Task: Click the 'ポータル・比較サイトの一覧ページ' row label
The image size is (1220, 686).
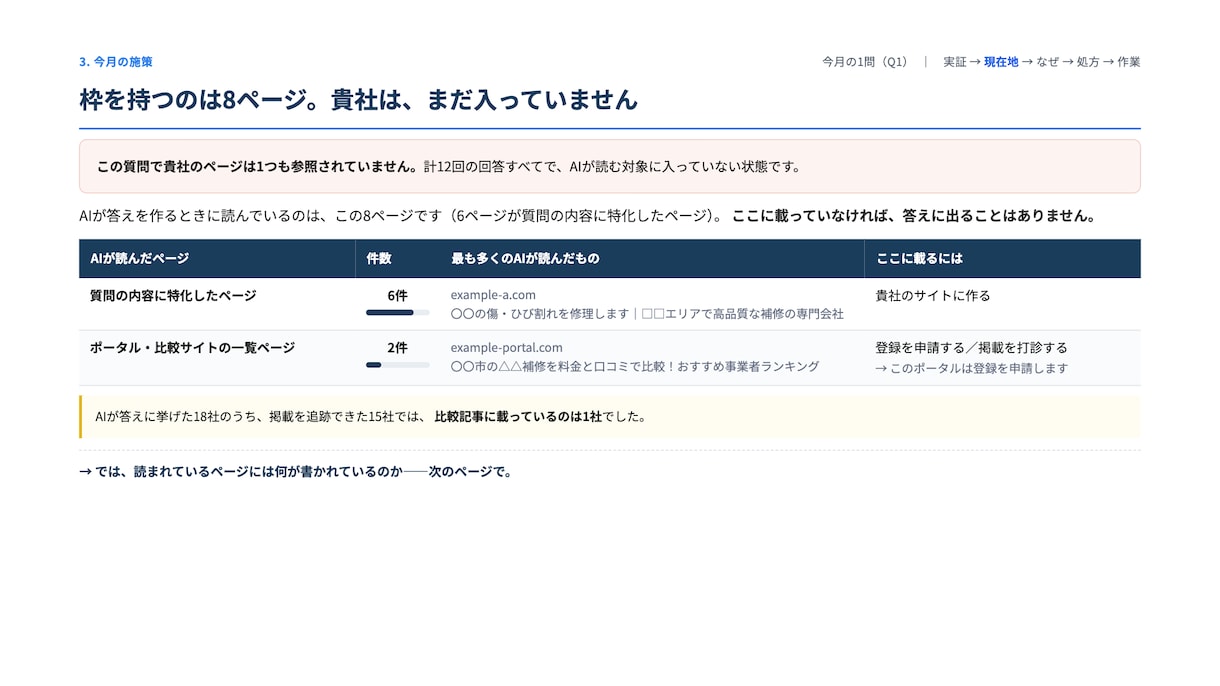Action: pyautogui.click(x=193, y=348)
